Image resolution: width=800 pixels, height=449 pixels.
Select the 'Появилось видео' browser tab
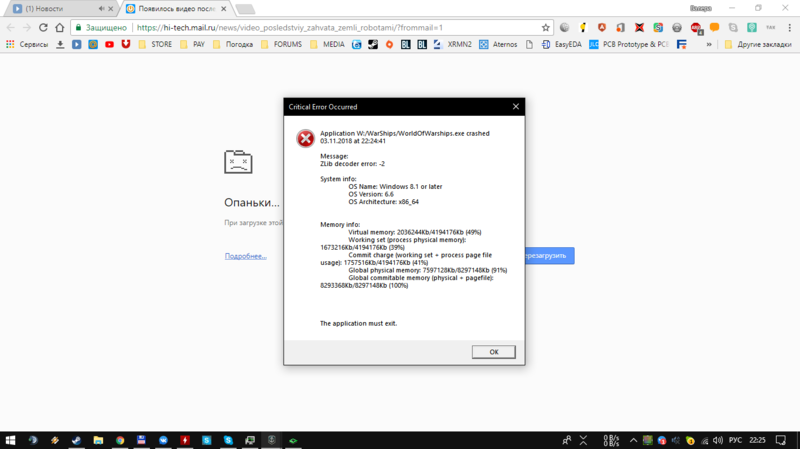coord(176,9)
